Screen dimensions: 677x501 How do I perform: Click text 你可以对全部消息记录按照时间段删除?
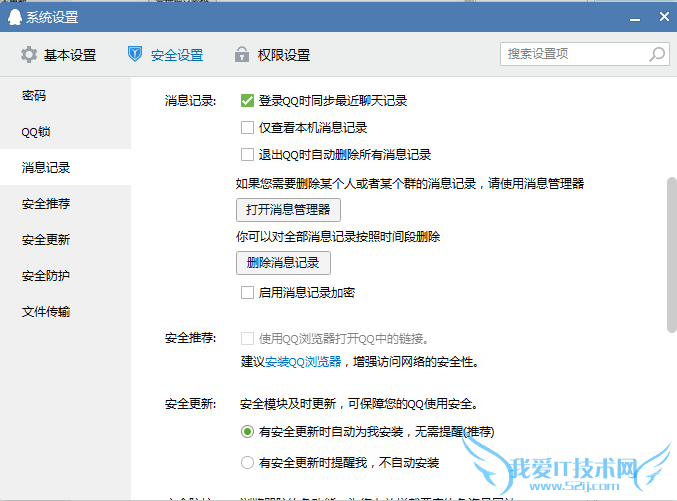(338, 237)
